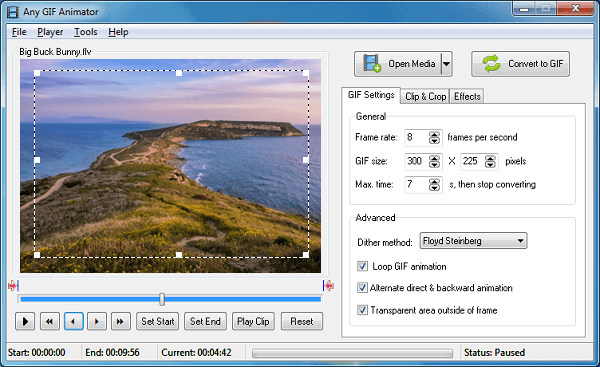
Task: Decrease GIF height with down arrow
Action: pos(490,164)
